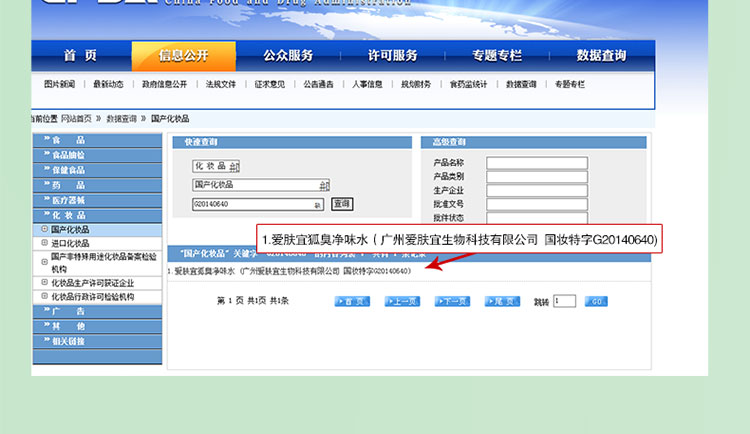Viewport: 750px width, 434px height.
Task: Click the 国产化妆品 current breadcrumb text
Action: pyautogui.click(x=170, y=119)
